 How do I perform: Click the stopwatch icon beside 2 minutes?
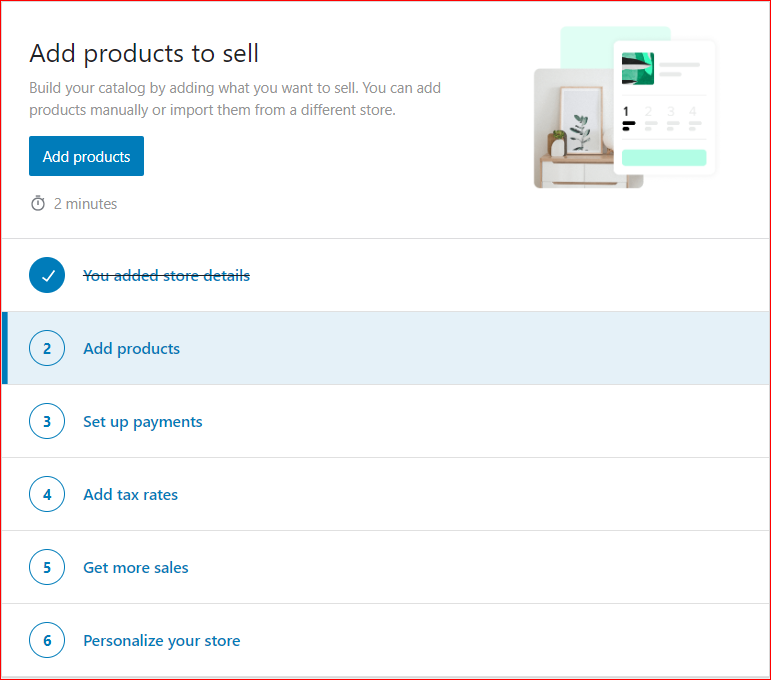pos(38,204)
